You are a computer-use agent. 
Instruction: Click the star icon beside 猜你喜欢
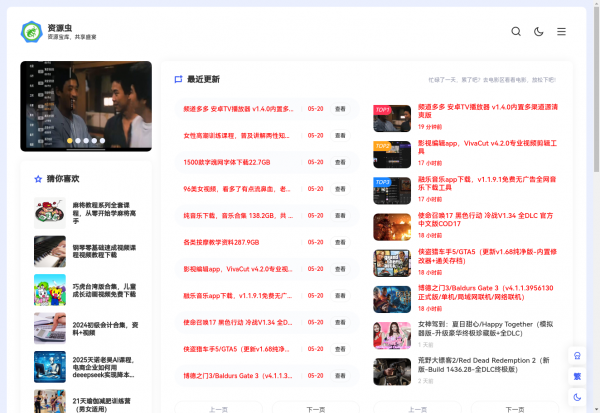pyautogui.click(x=38, y=179)
